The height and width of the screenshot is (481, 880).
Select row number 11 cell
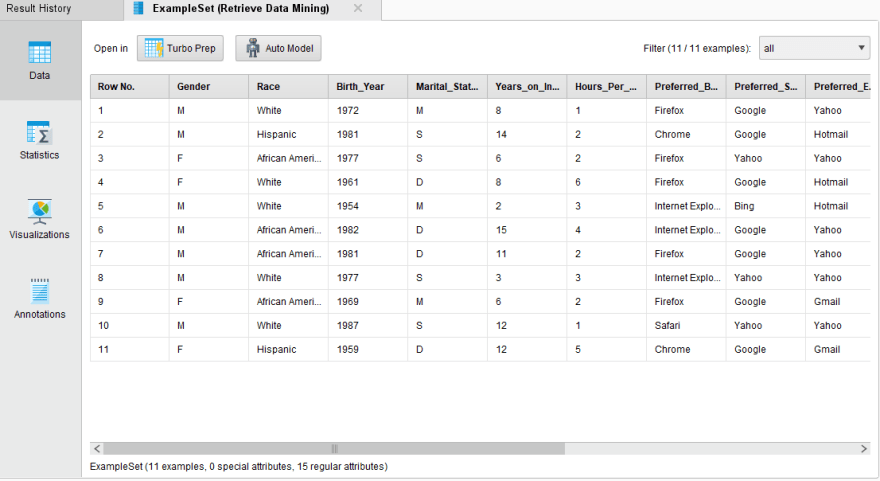tap(130, 349)
